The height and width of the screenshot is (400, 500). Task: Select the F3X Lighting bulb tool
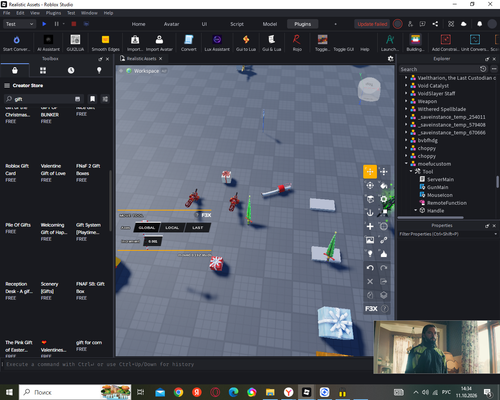(x=370, y=254)
